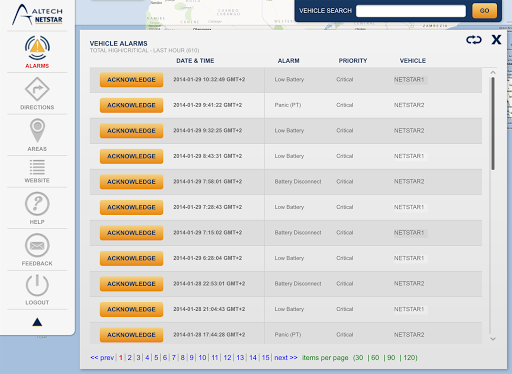
Task: Acknowledge the 9:32:25 Low Battery alarm
Action: (x=131, y=131)
